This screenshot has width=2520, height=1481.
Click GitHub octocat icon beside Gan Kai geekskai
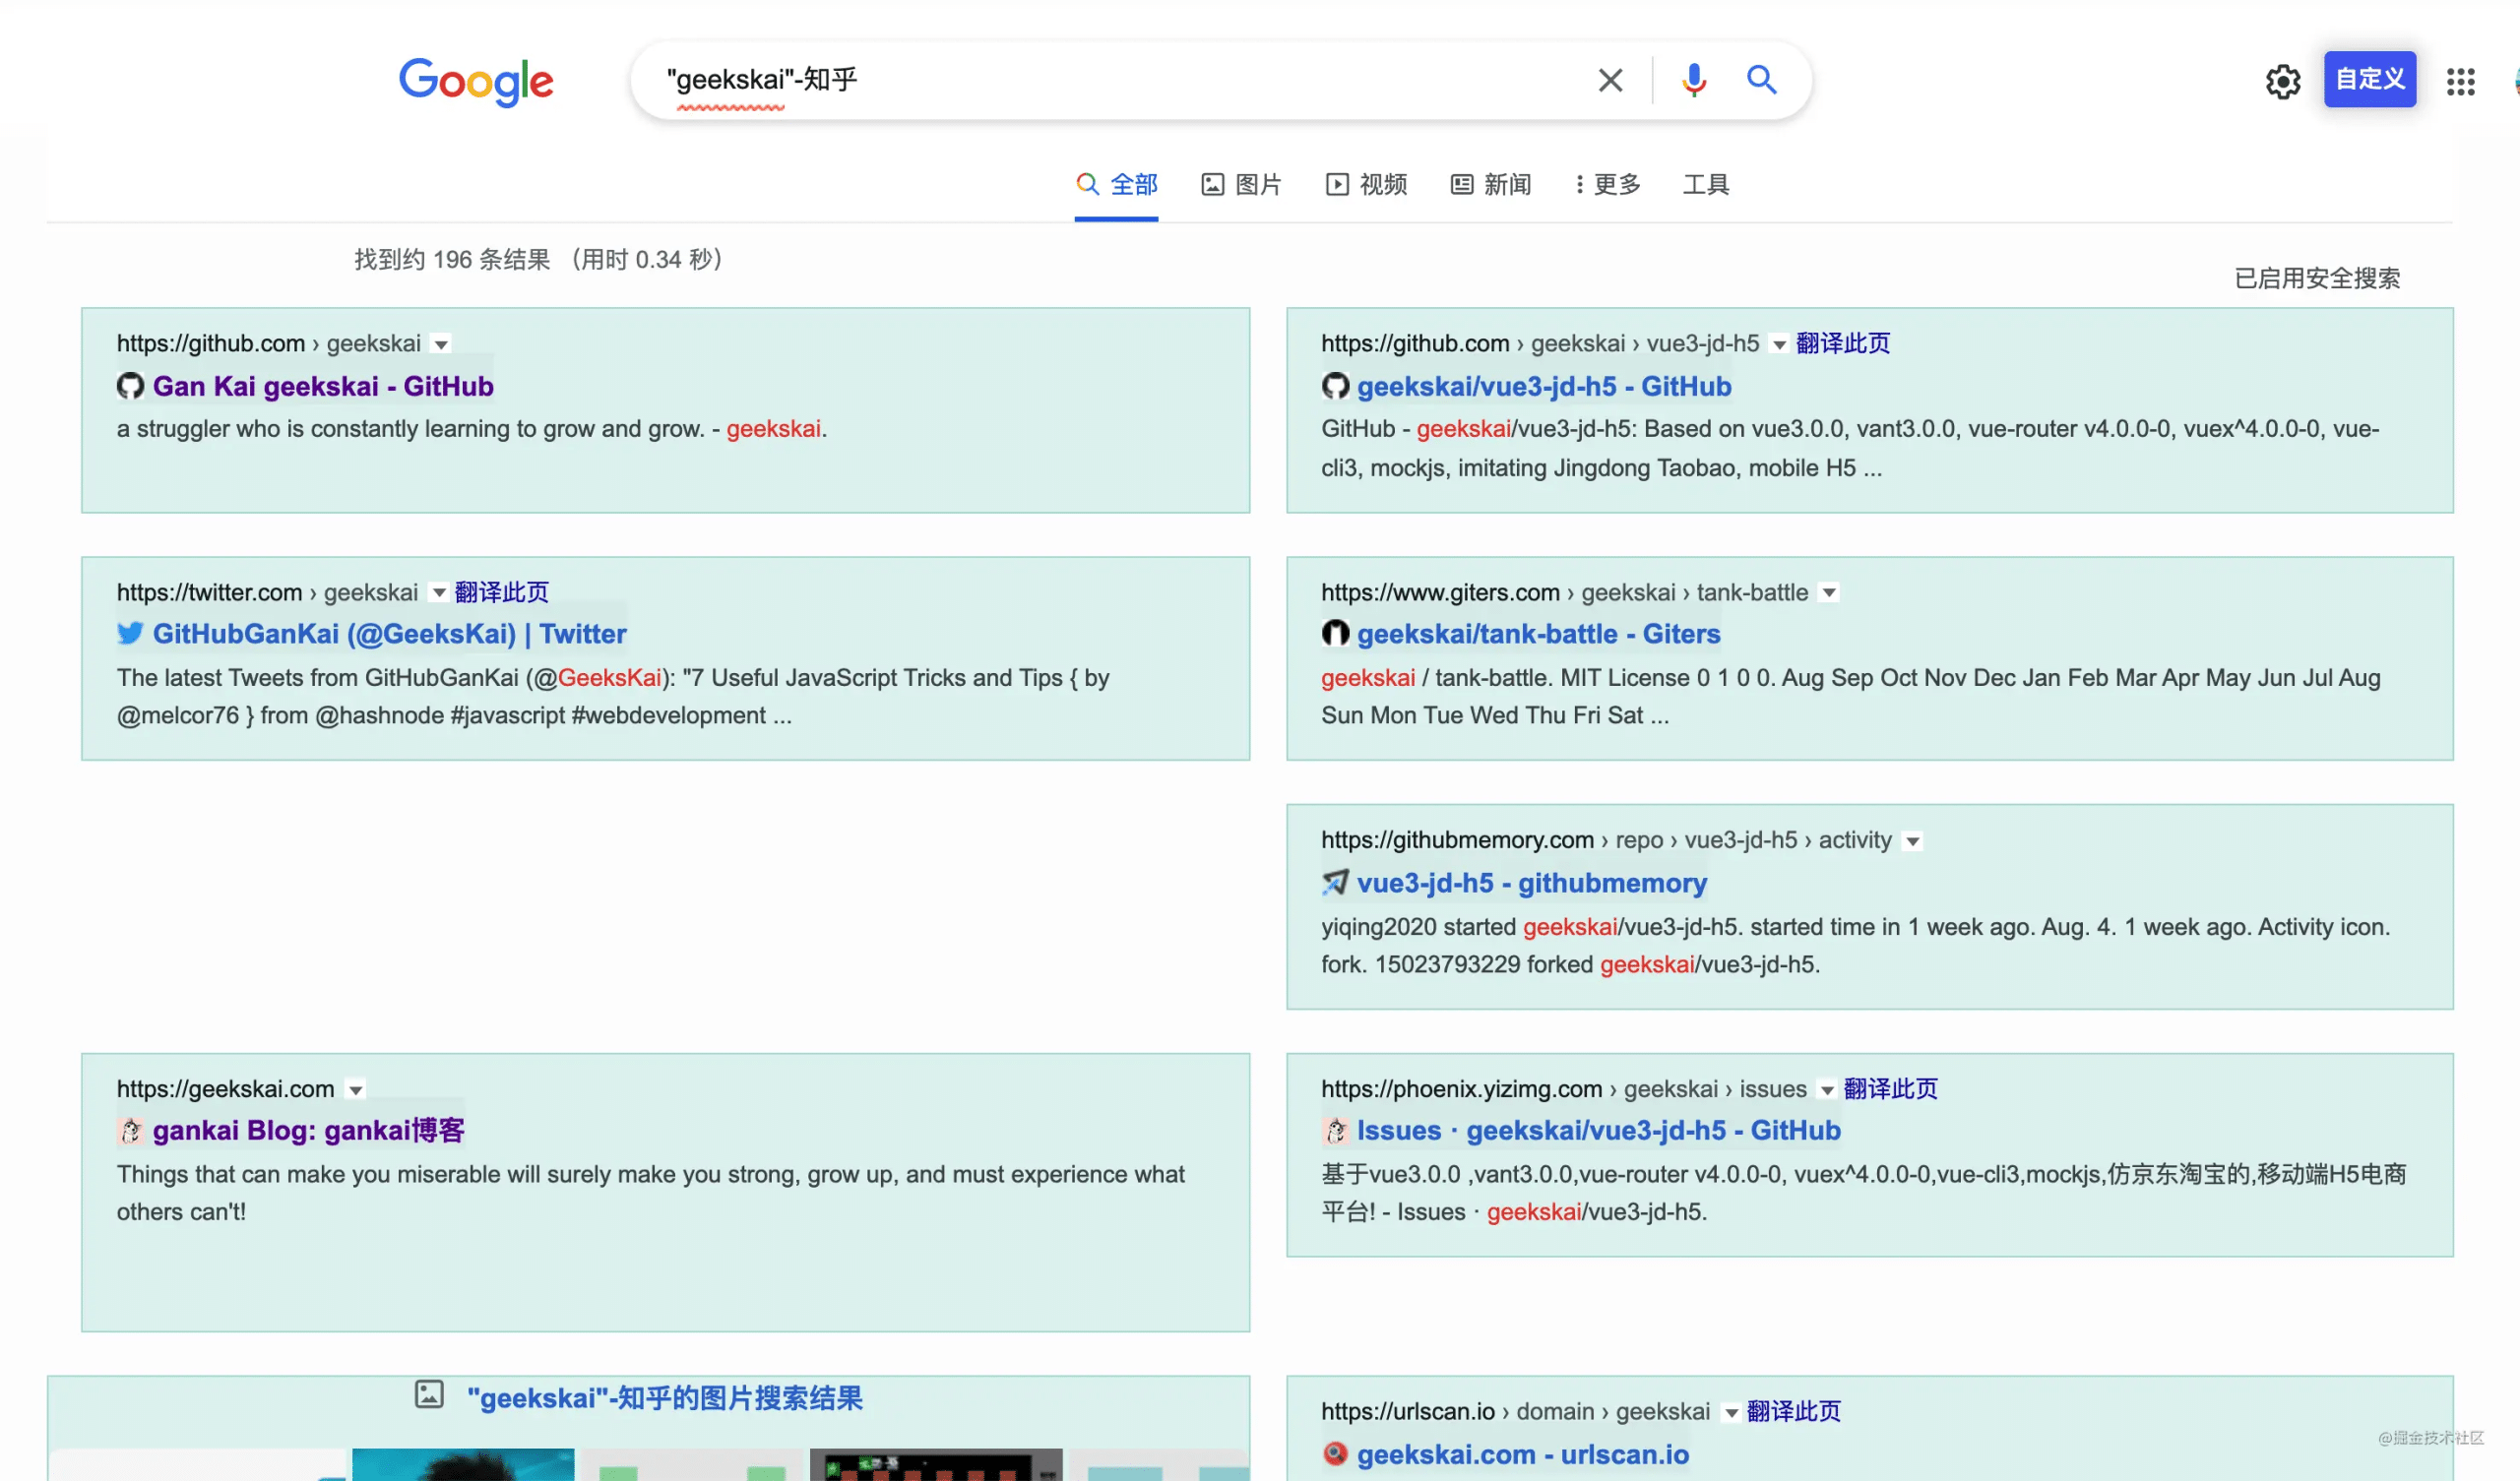[130, 386]
